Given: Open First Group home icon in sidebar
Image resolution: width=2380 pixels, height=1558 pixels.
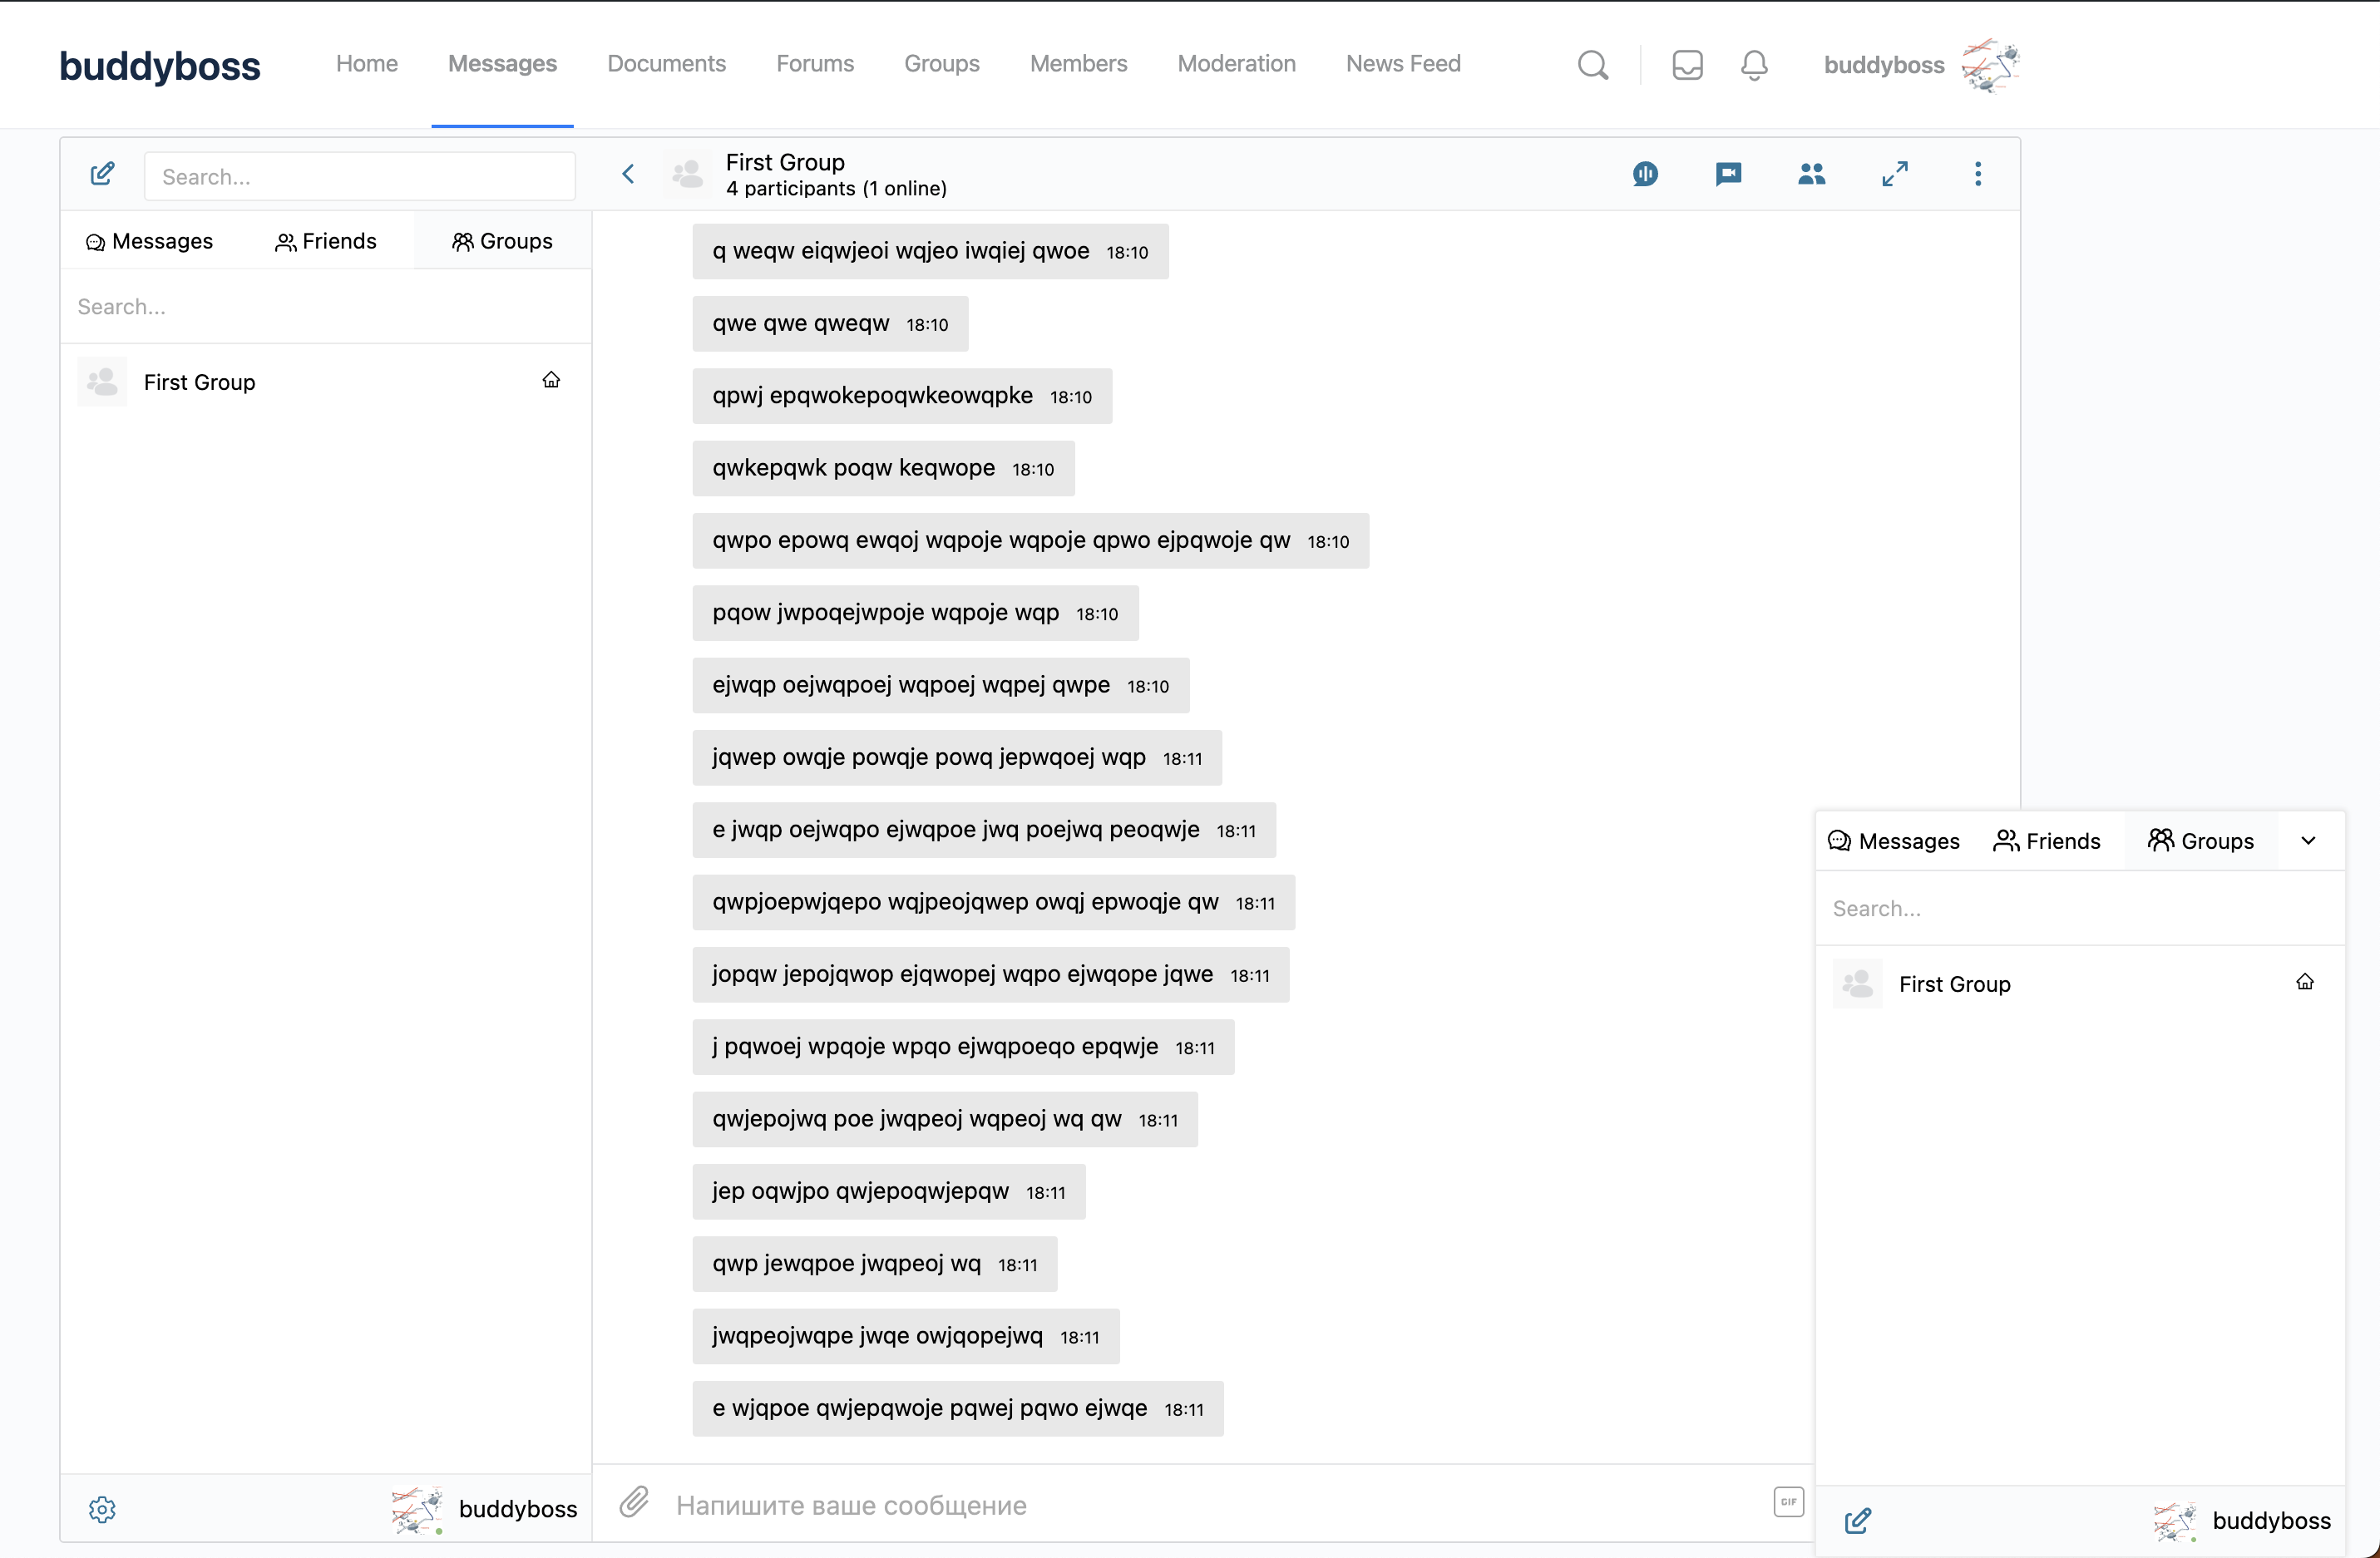Looking at the screenshot, I should point(551,381).
